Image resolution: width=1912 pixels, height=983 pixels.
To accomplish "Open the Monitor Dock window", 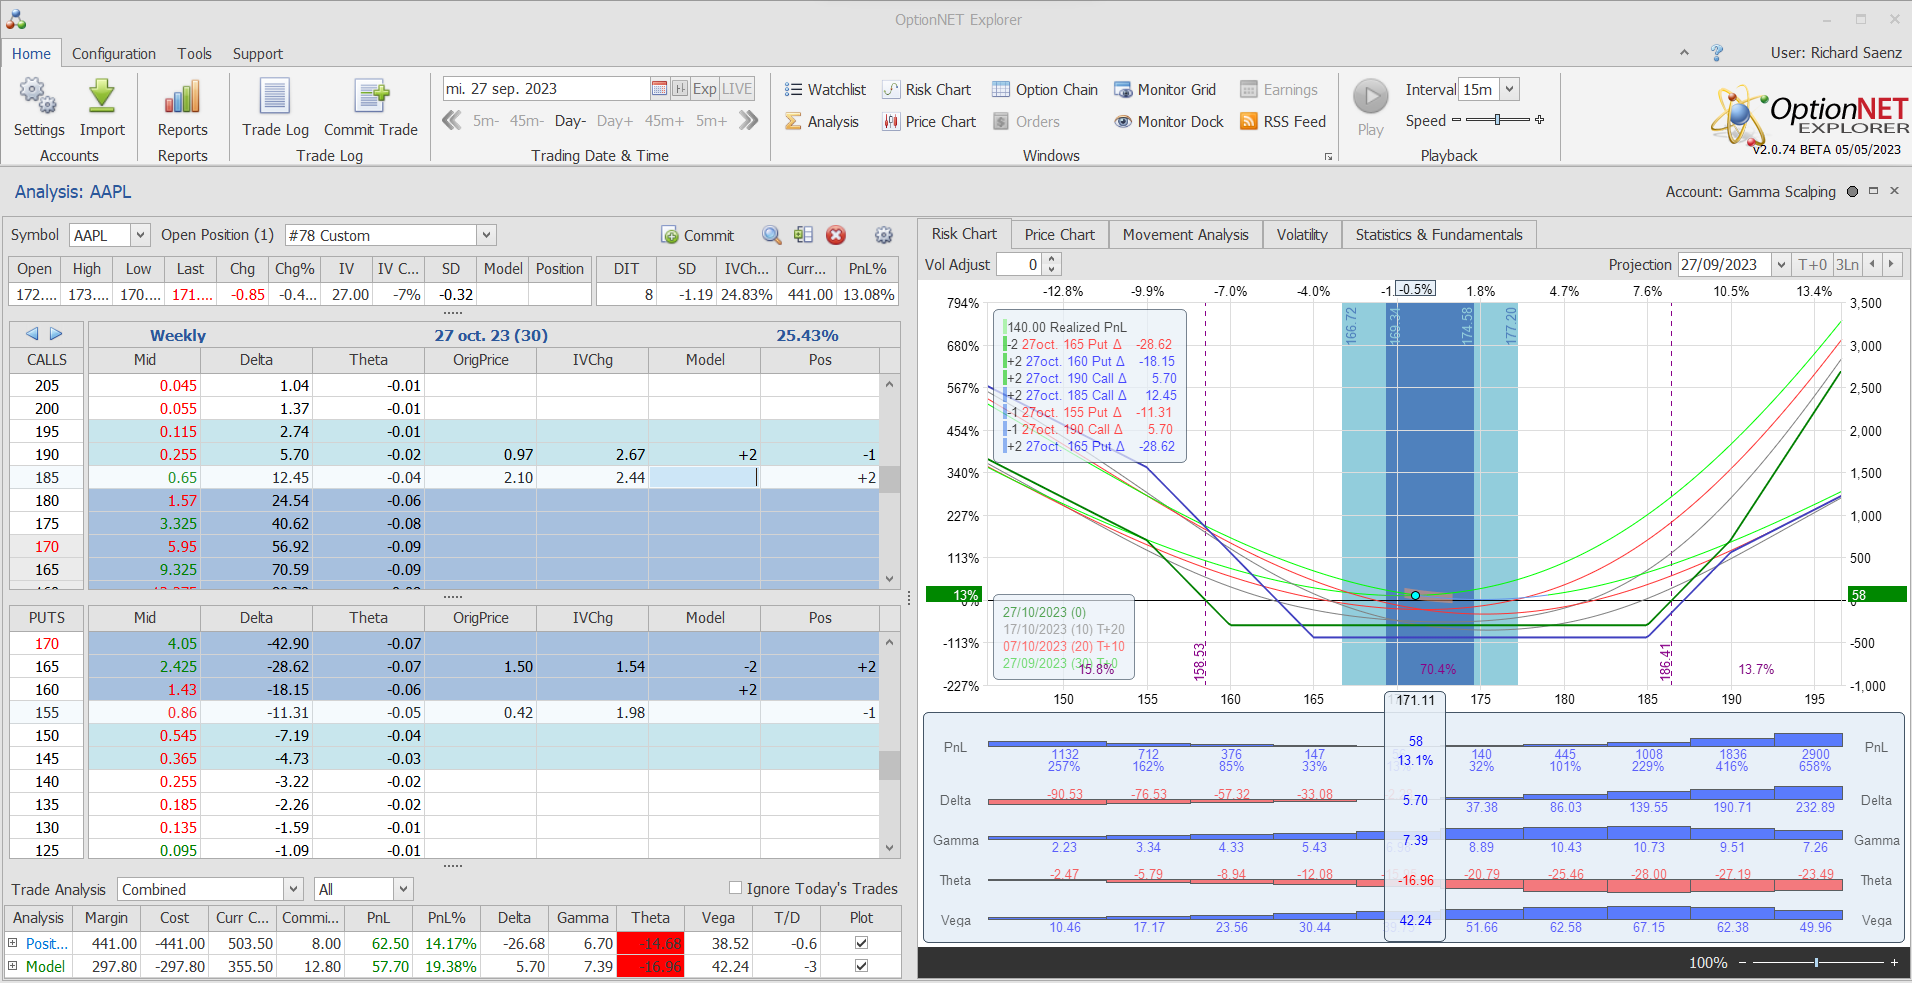I will pos(1169,122).
